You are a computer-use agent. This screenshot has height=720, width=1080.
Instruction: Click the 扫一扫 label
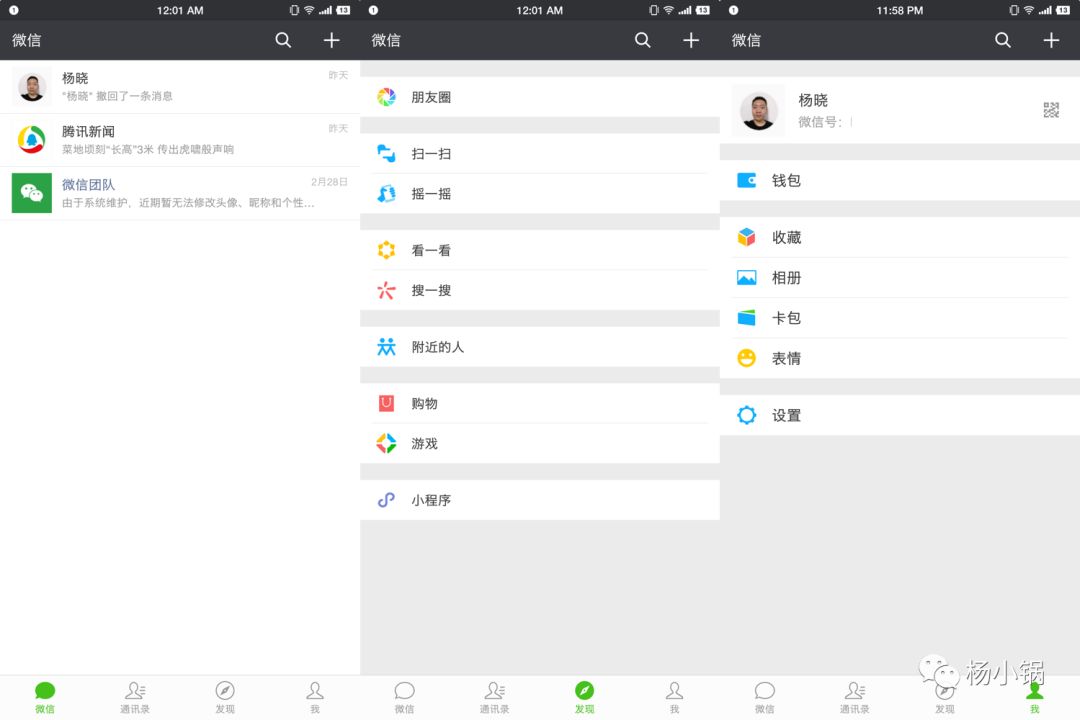pyautogui.click(x=431, y=154)
